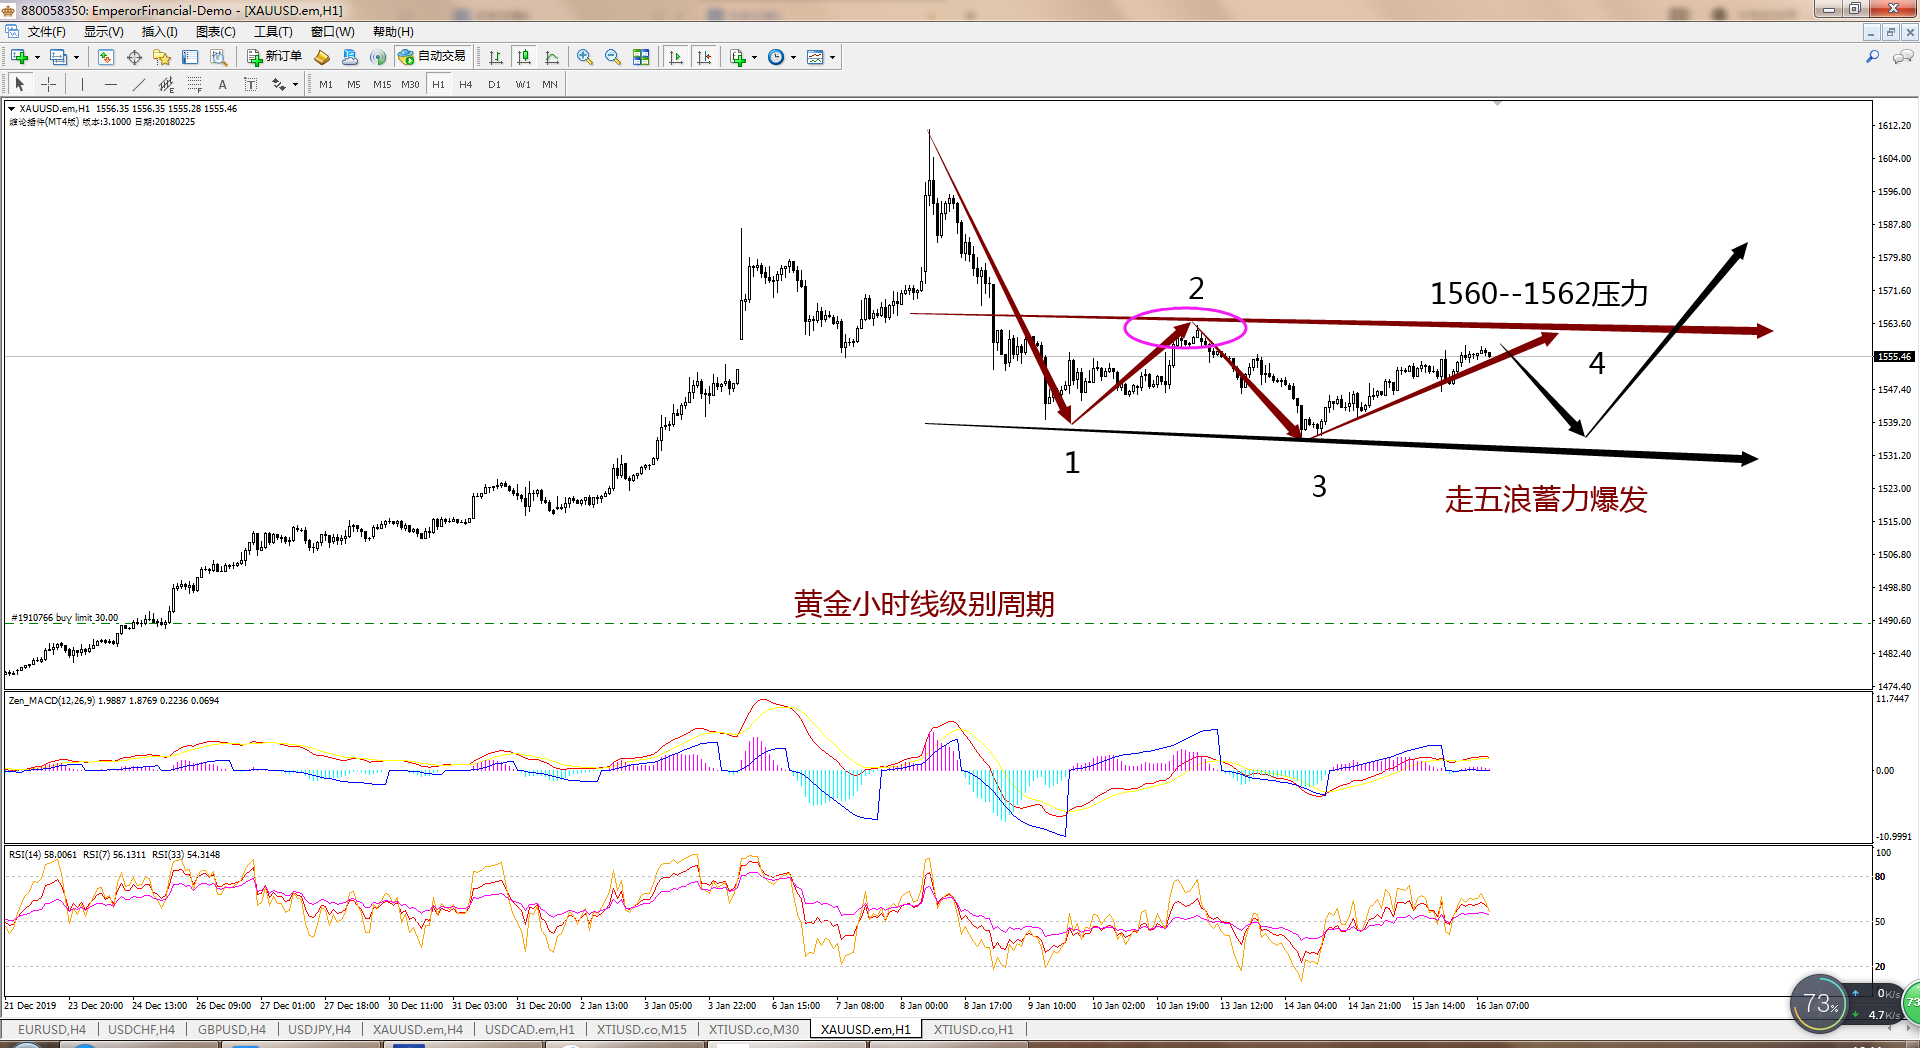Click the 73% memory usage floating widget

[1819, 1003]
